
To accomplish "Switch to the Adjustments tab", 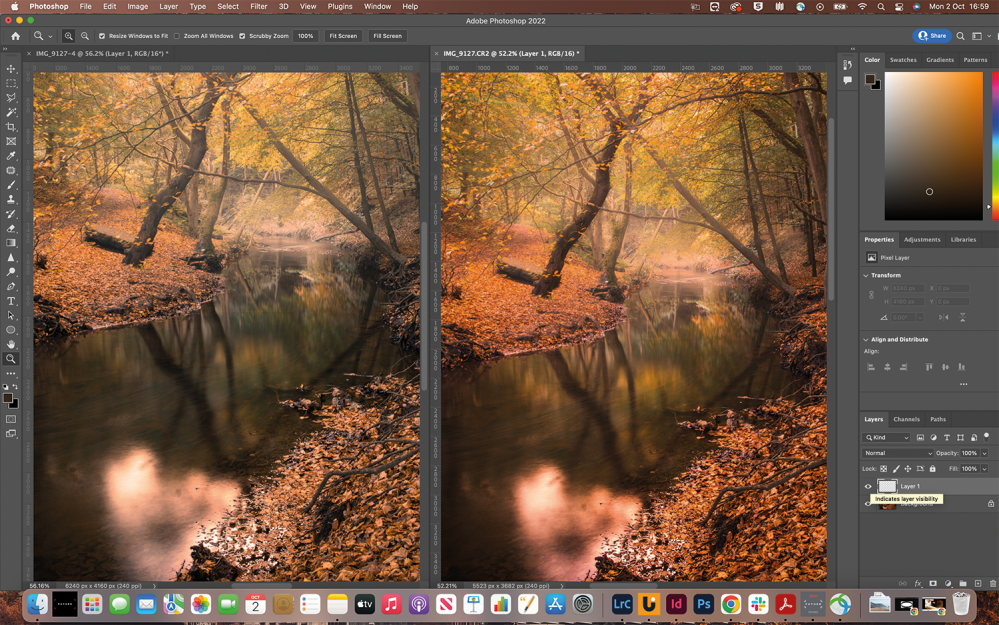I will (x=922, y=240).
